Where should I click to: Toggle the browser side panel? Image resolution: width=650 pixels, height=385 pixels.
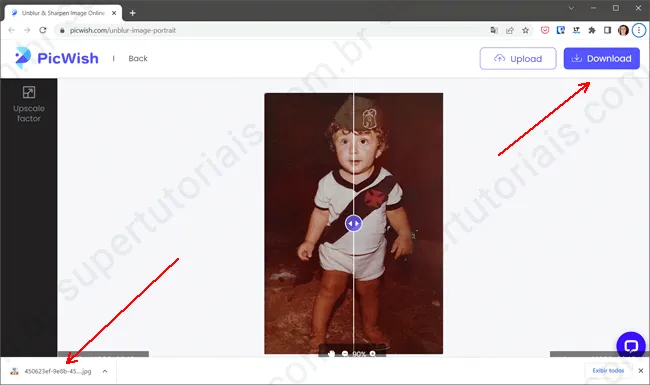coord(607,30)
